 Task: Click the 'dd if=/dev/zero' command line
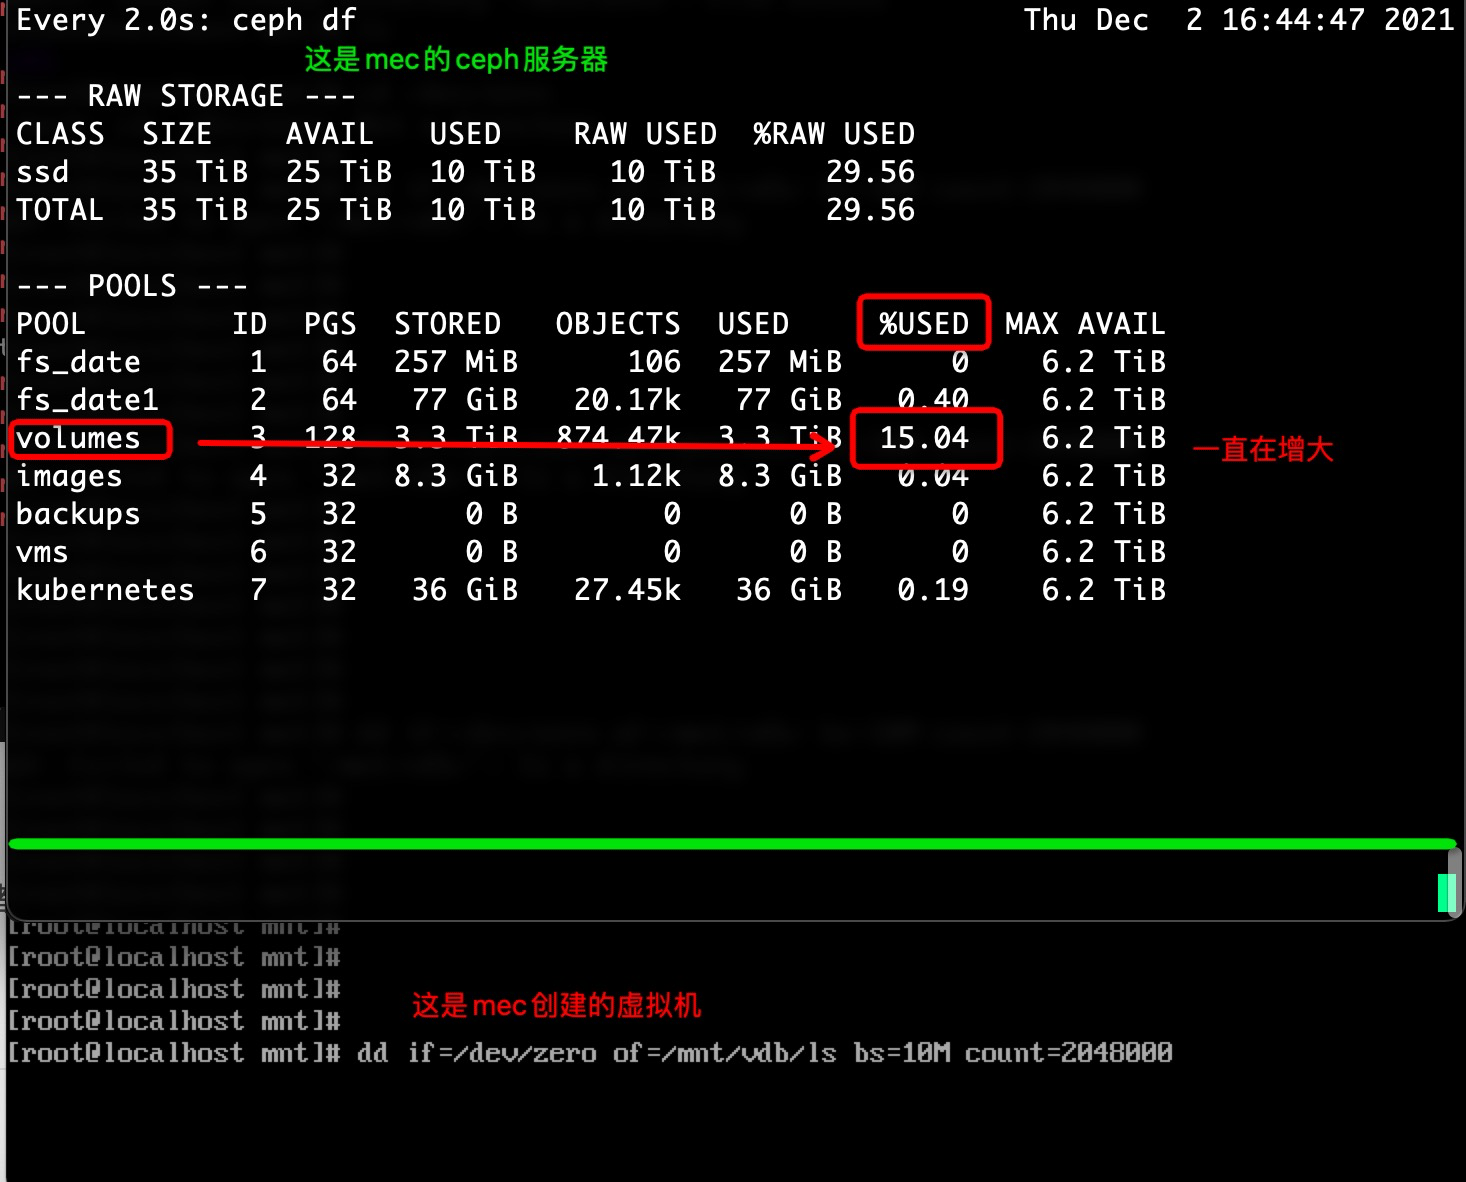(x=765, y=1053)
